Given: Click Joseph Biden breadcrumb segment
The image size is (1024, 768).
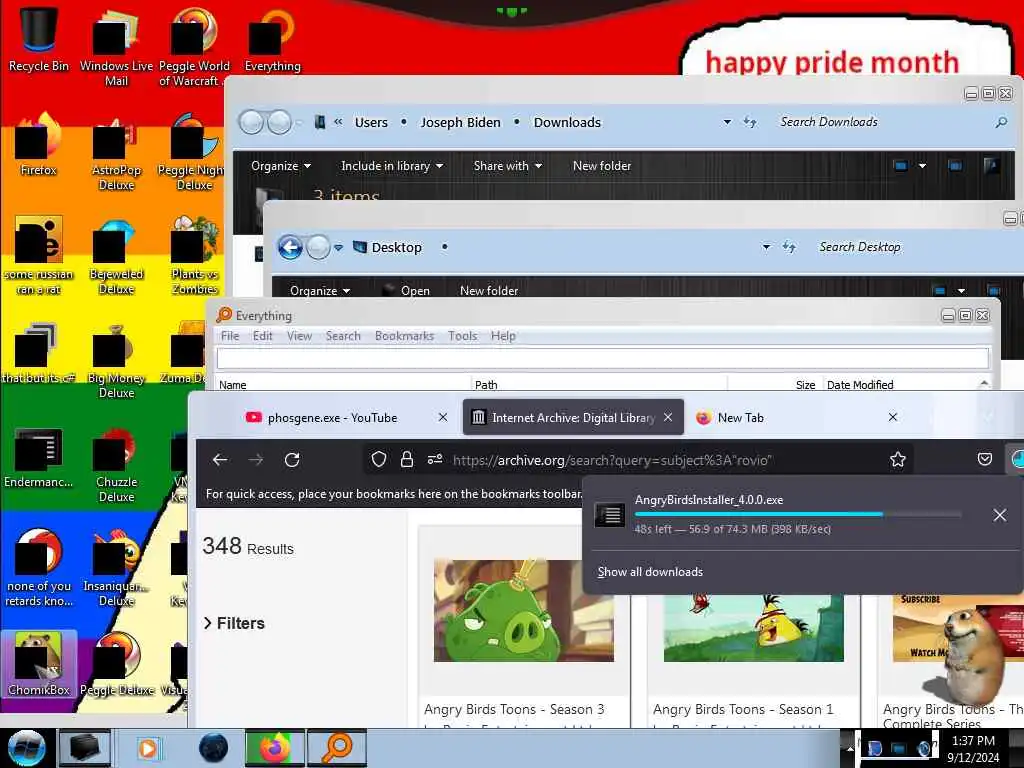Looking at the screenshot, I should tap(460, 122).
